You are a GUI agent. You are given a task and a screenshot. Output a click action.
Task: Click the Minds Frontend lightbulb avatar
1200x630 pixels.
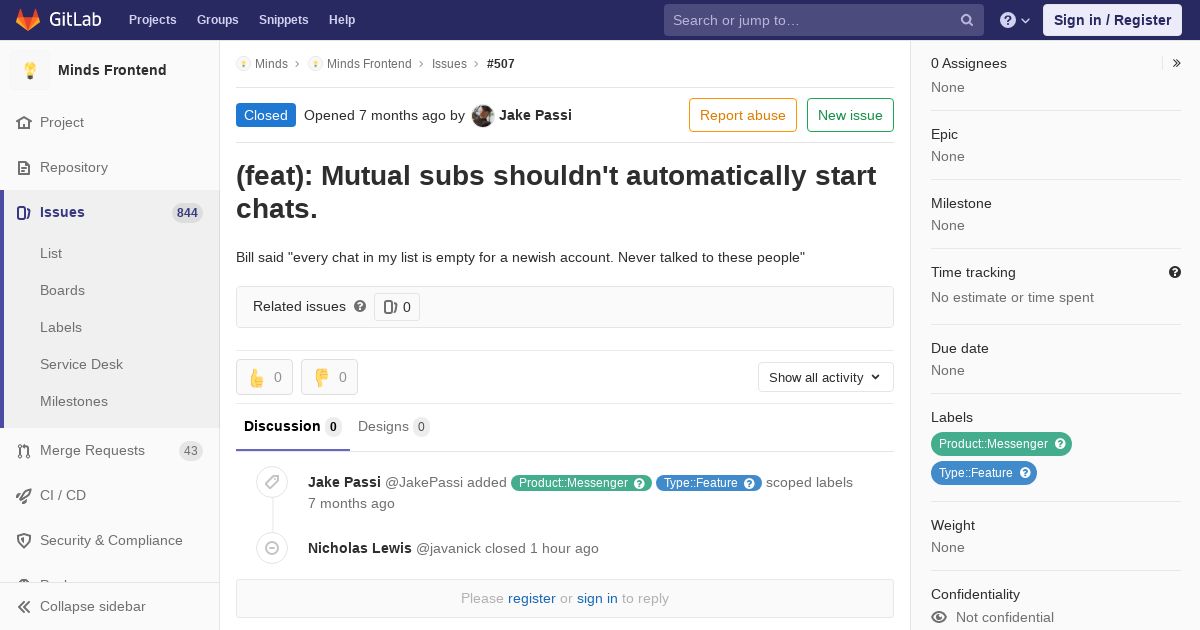pos(30,70)
